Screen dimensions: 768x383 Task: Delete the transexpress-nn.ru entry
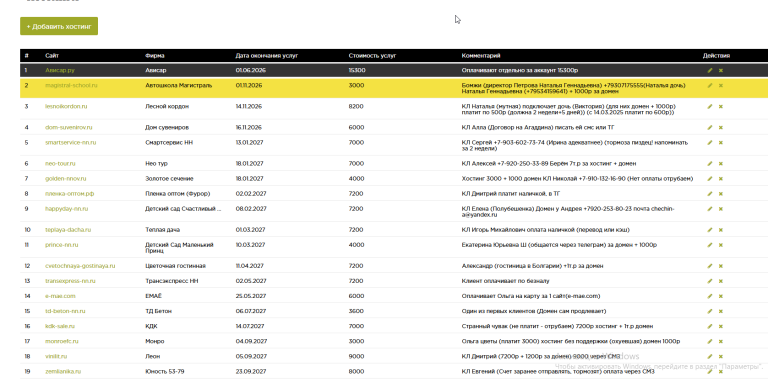pos(720,282)
